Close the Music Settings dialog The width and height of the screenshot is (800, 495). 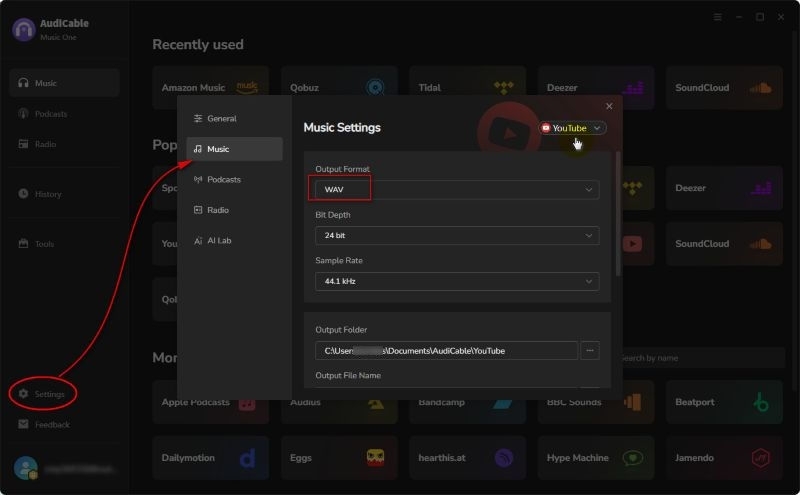click(x=609, y=106)
